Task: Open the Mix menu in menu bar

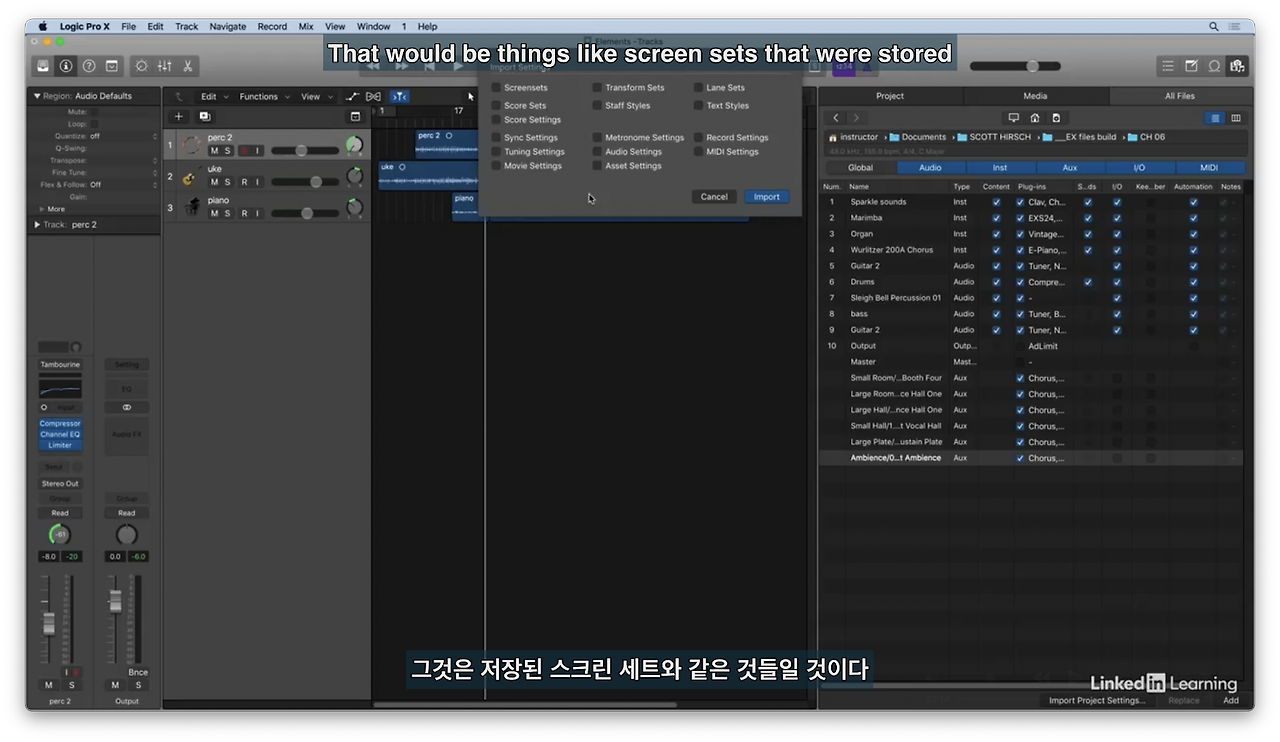Action: pos(306,27)
